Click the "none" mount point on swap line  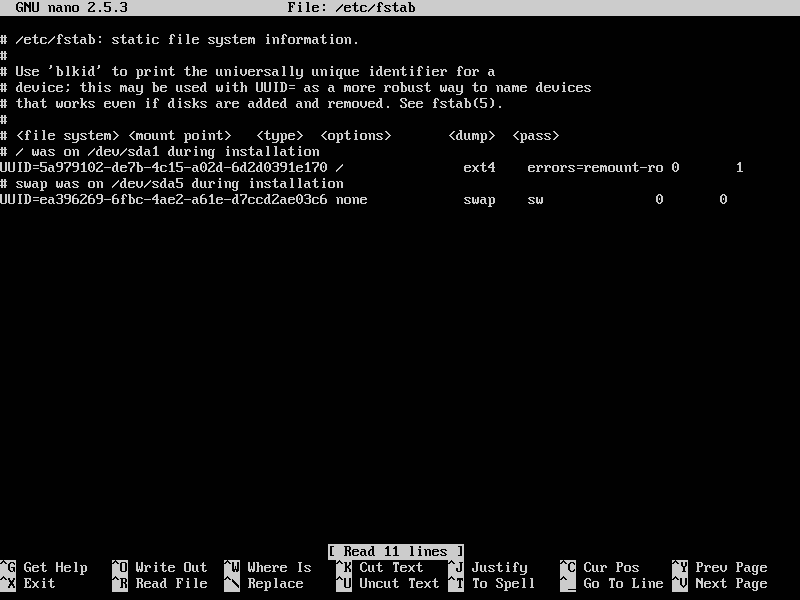(352, 199)
